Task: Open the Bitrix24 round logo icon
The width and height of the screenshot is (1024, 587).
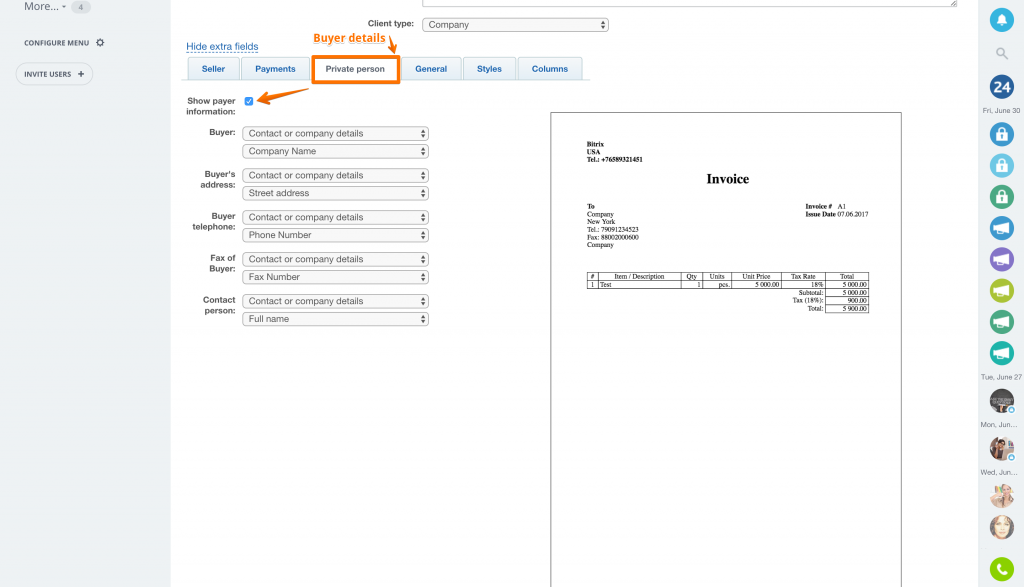Action: (1001, 86)
